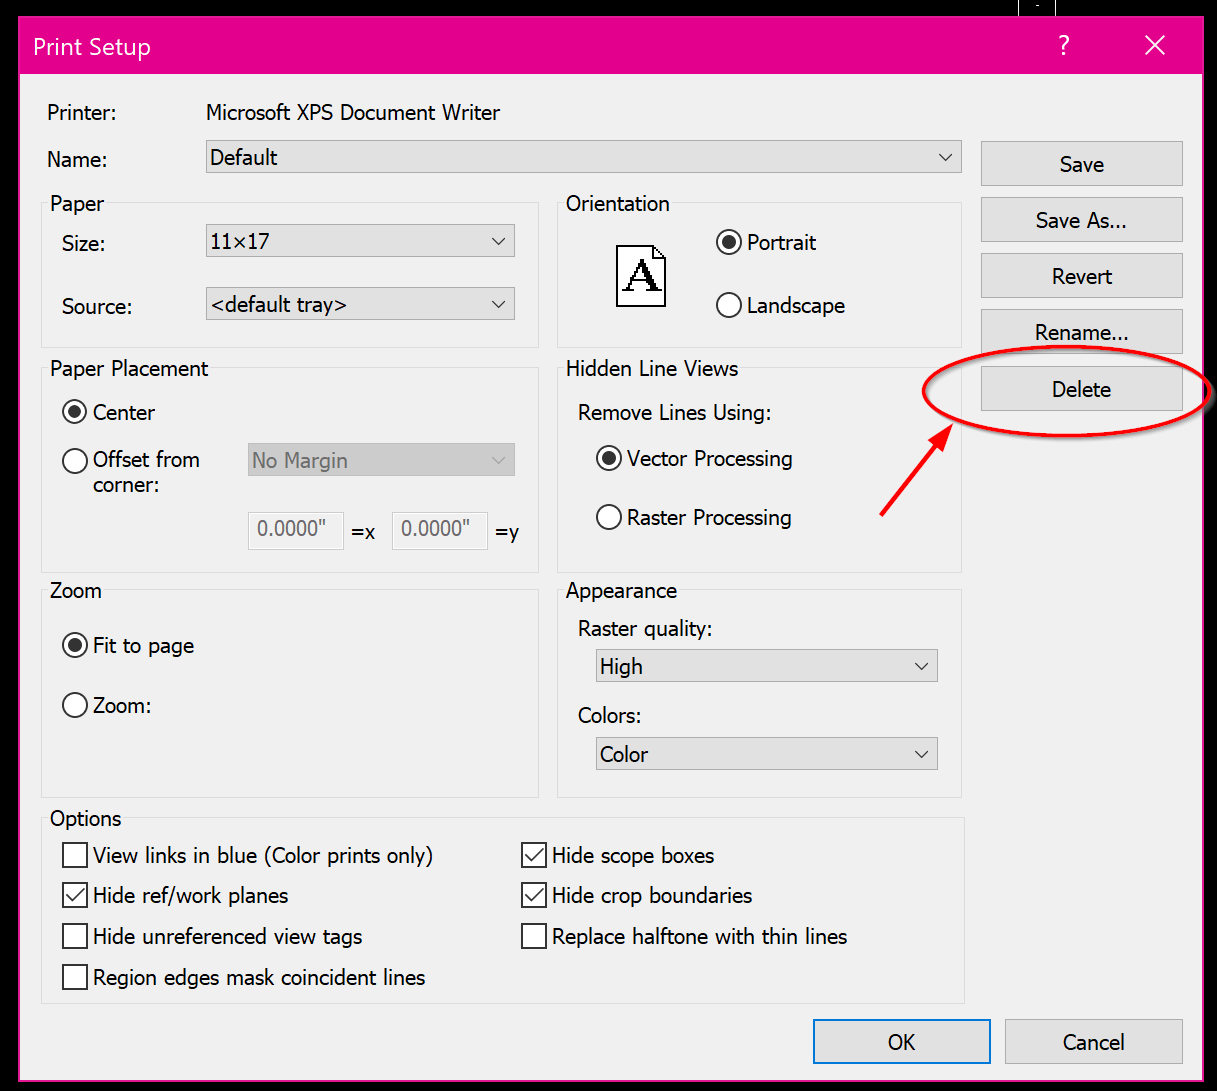The height and width of the screenshot is (1091, 1217).
Task: Click the circled Delete button
Action: pos(1081,389)
